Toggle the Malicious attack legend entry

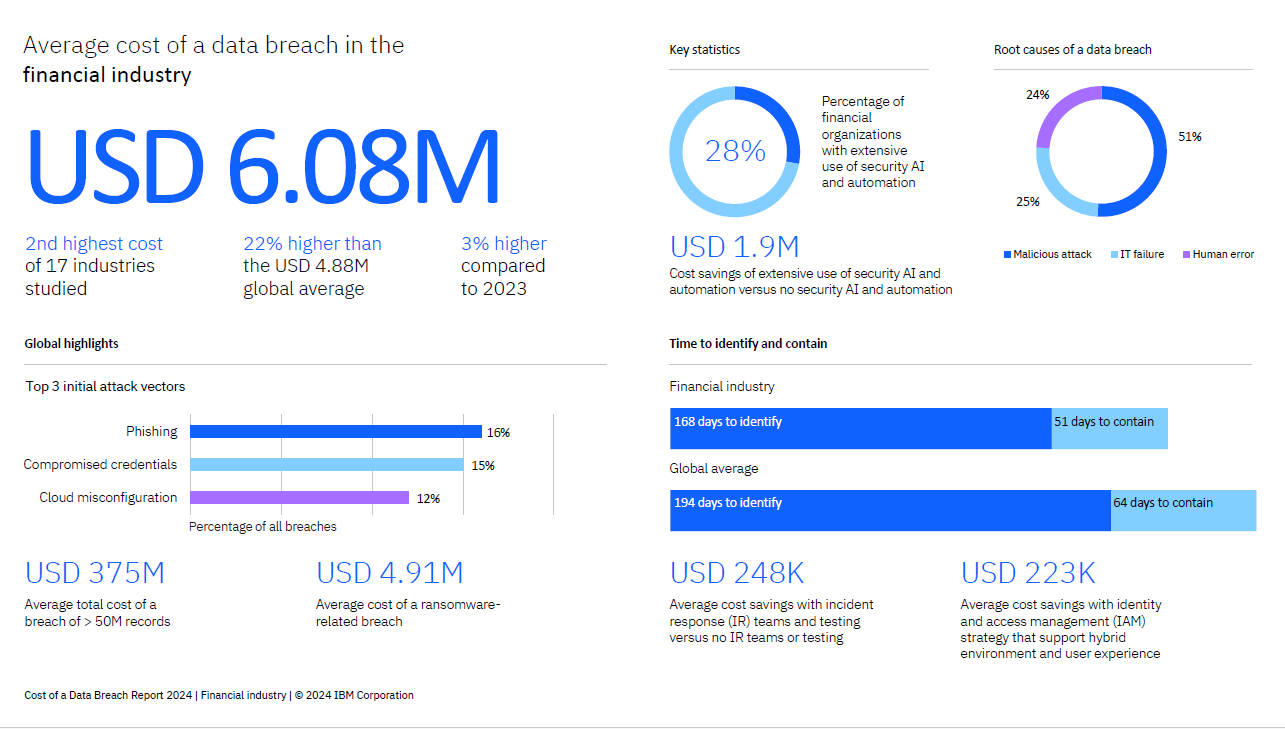[x=1047, y=254]
